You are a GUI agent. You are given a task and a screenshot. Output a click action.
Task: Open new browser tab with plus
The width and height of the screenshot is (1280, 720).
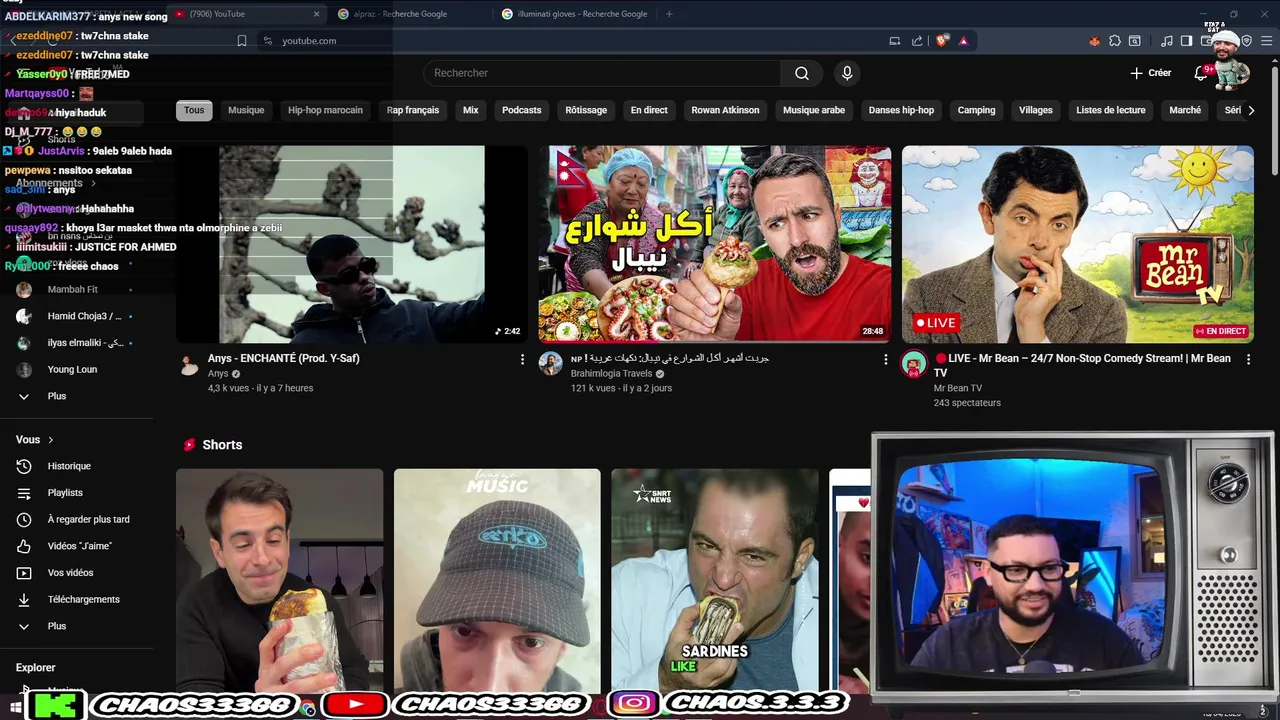(669, 14)
